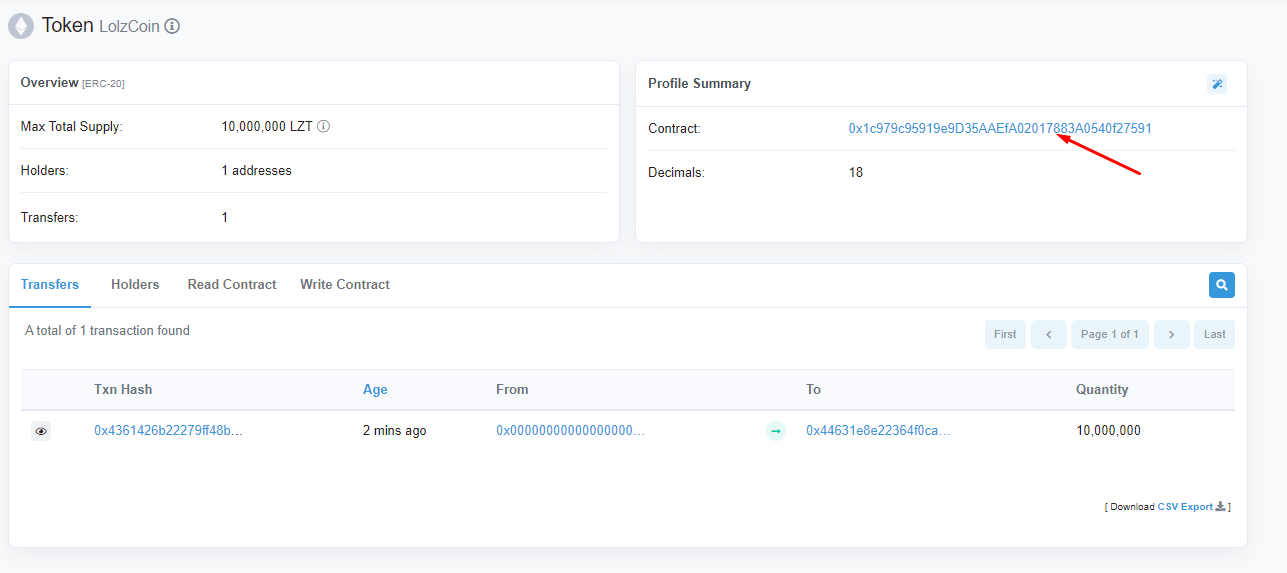
Task: Select the '2 mins ago' age cell
Action: tap(395, 431)
